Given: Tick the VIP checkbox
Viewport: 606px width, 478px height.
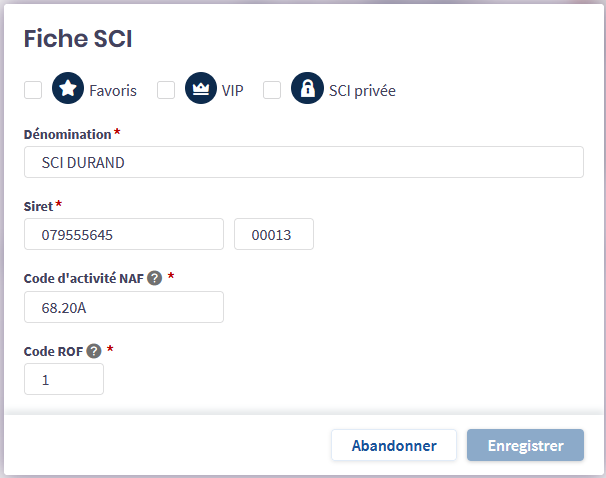Looking at the screenshot, I should click(x=166, y=90).
